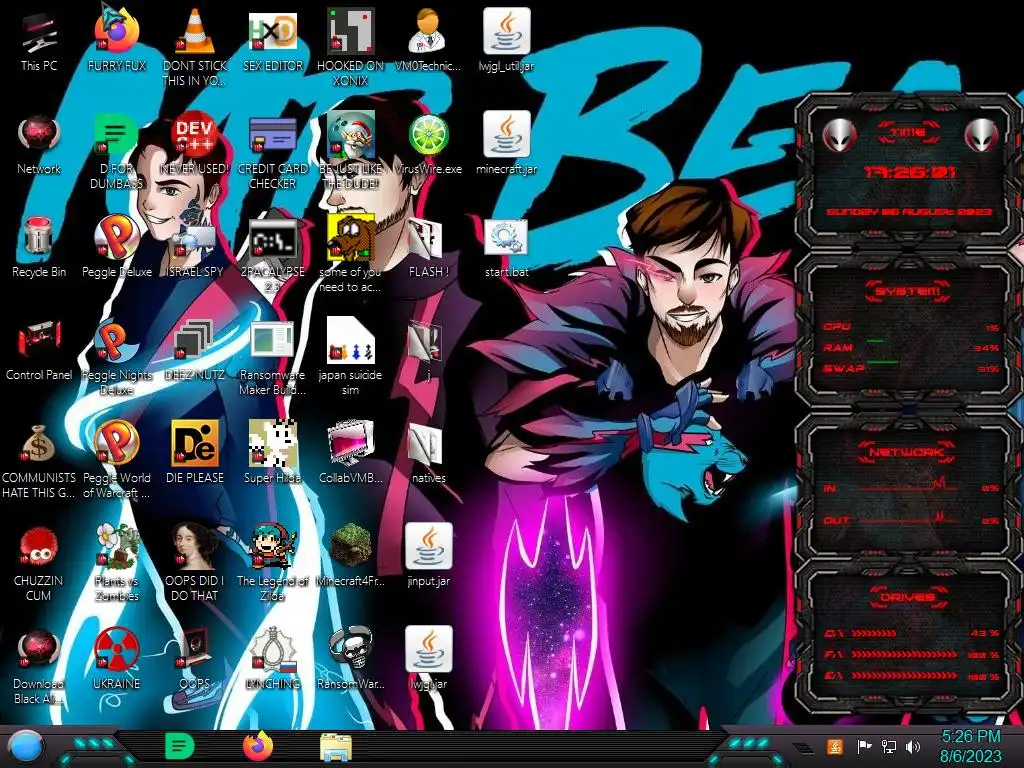Select the 2RACALYPSE 2.3 console icon
This screenshot has width=1024, height=768.
point(273,239)
